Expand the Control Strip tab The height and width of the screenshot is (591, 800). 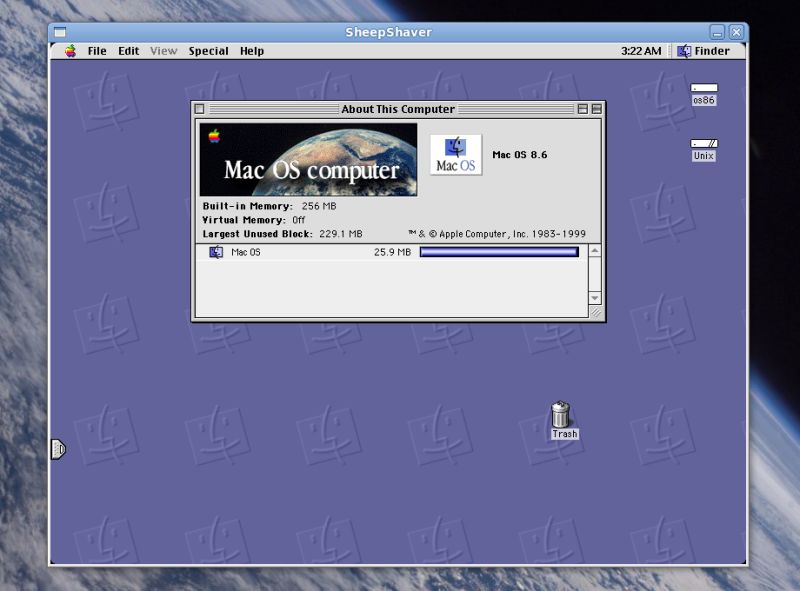58,449
